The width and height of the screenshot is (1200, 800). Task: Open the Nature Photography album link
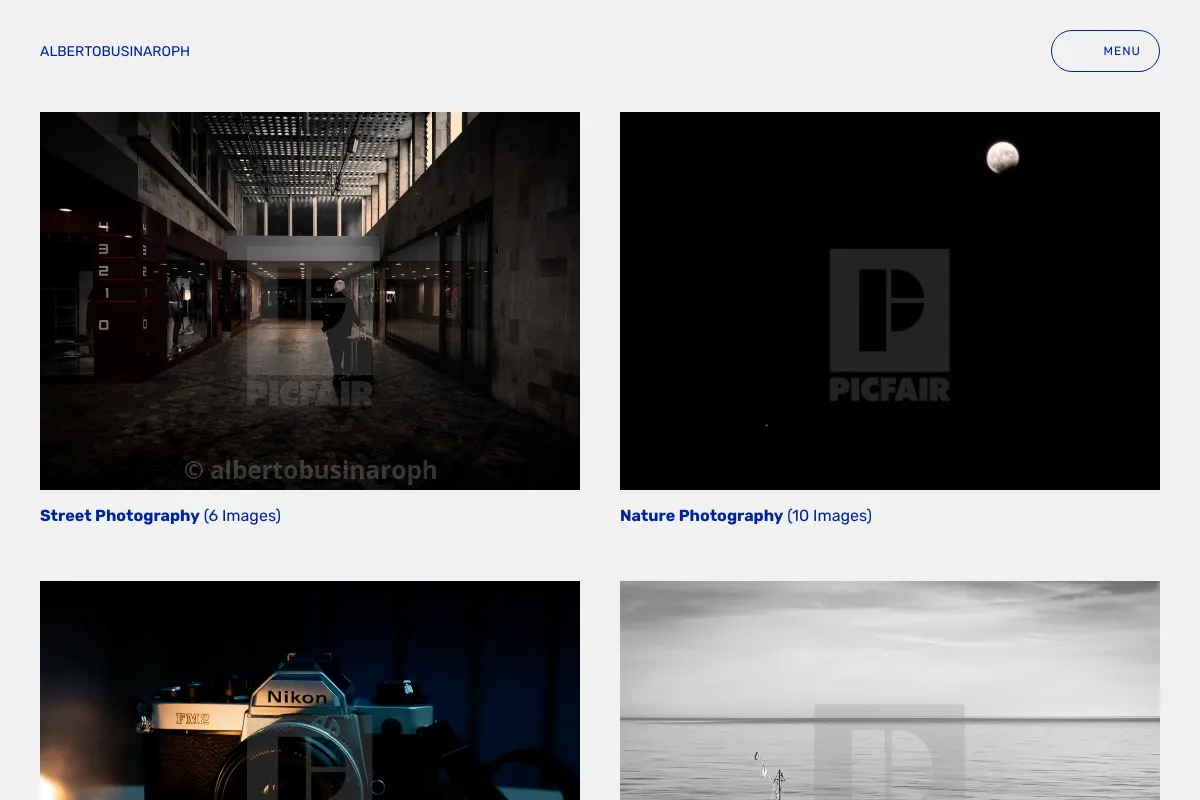(701, 516)
